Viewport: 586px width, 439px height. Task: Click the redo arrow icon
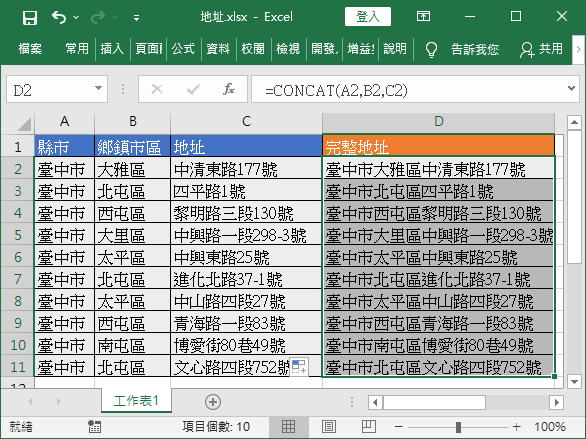tap(98, 17)
